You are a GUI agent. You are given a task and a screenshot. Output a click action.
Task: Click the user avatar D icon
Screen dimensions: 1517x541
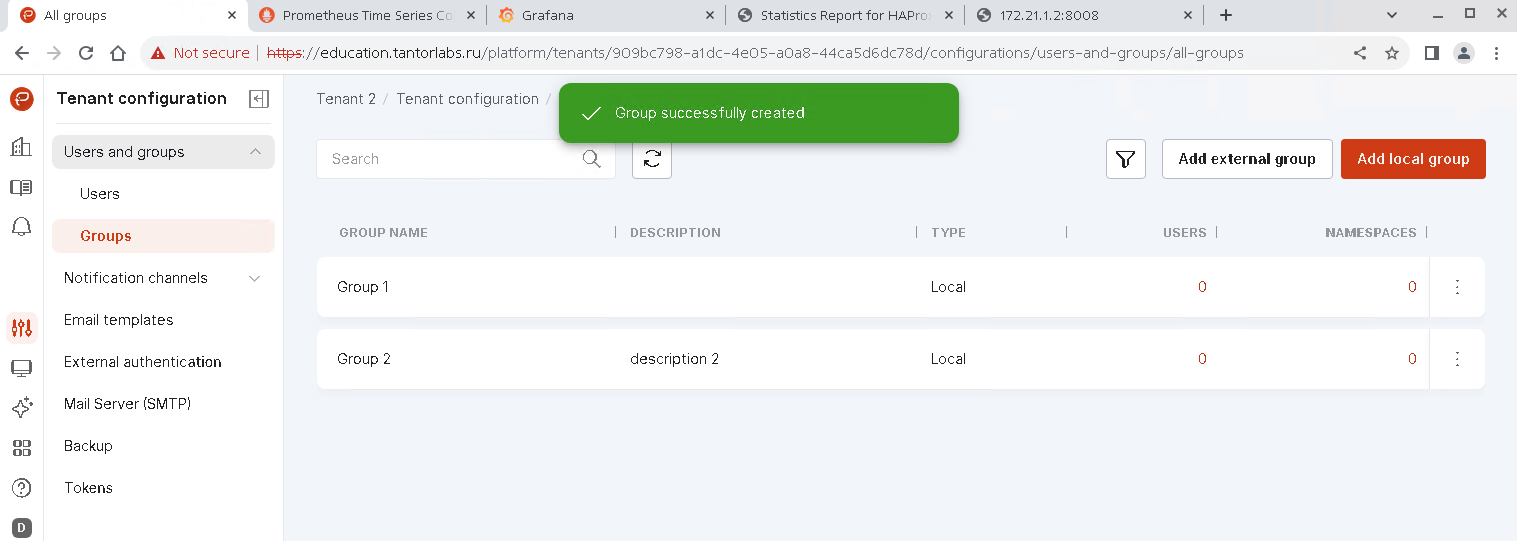pyautogui.click(x=21, y=527)
